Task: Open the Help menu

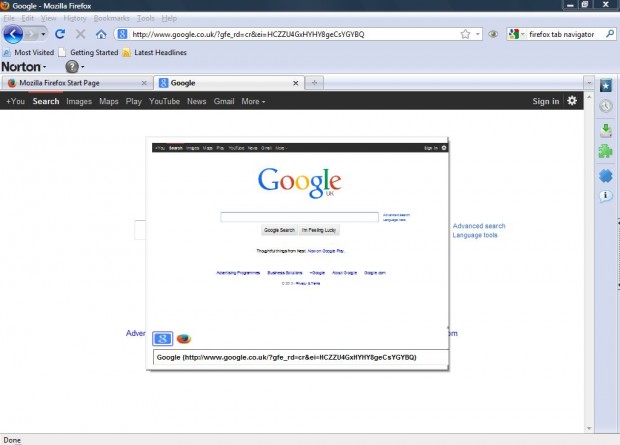Action: [169, 18]
